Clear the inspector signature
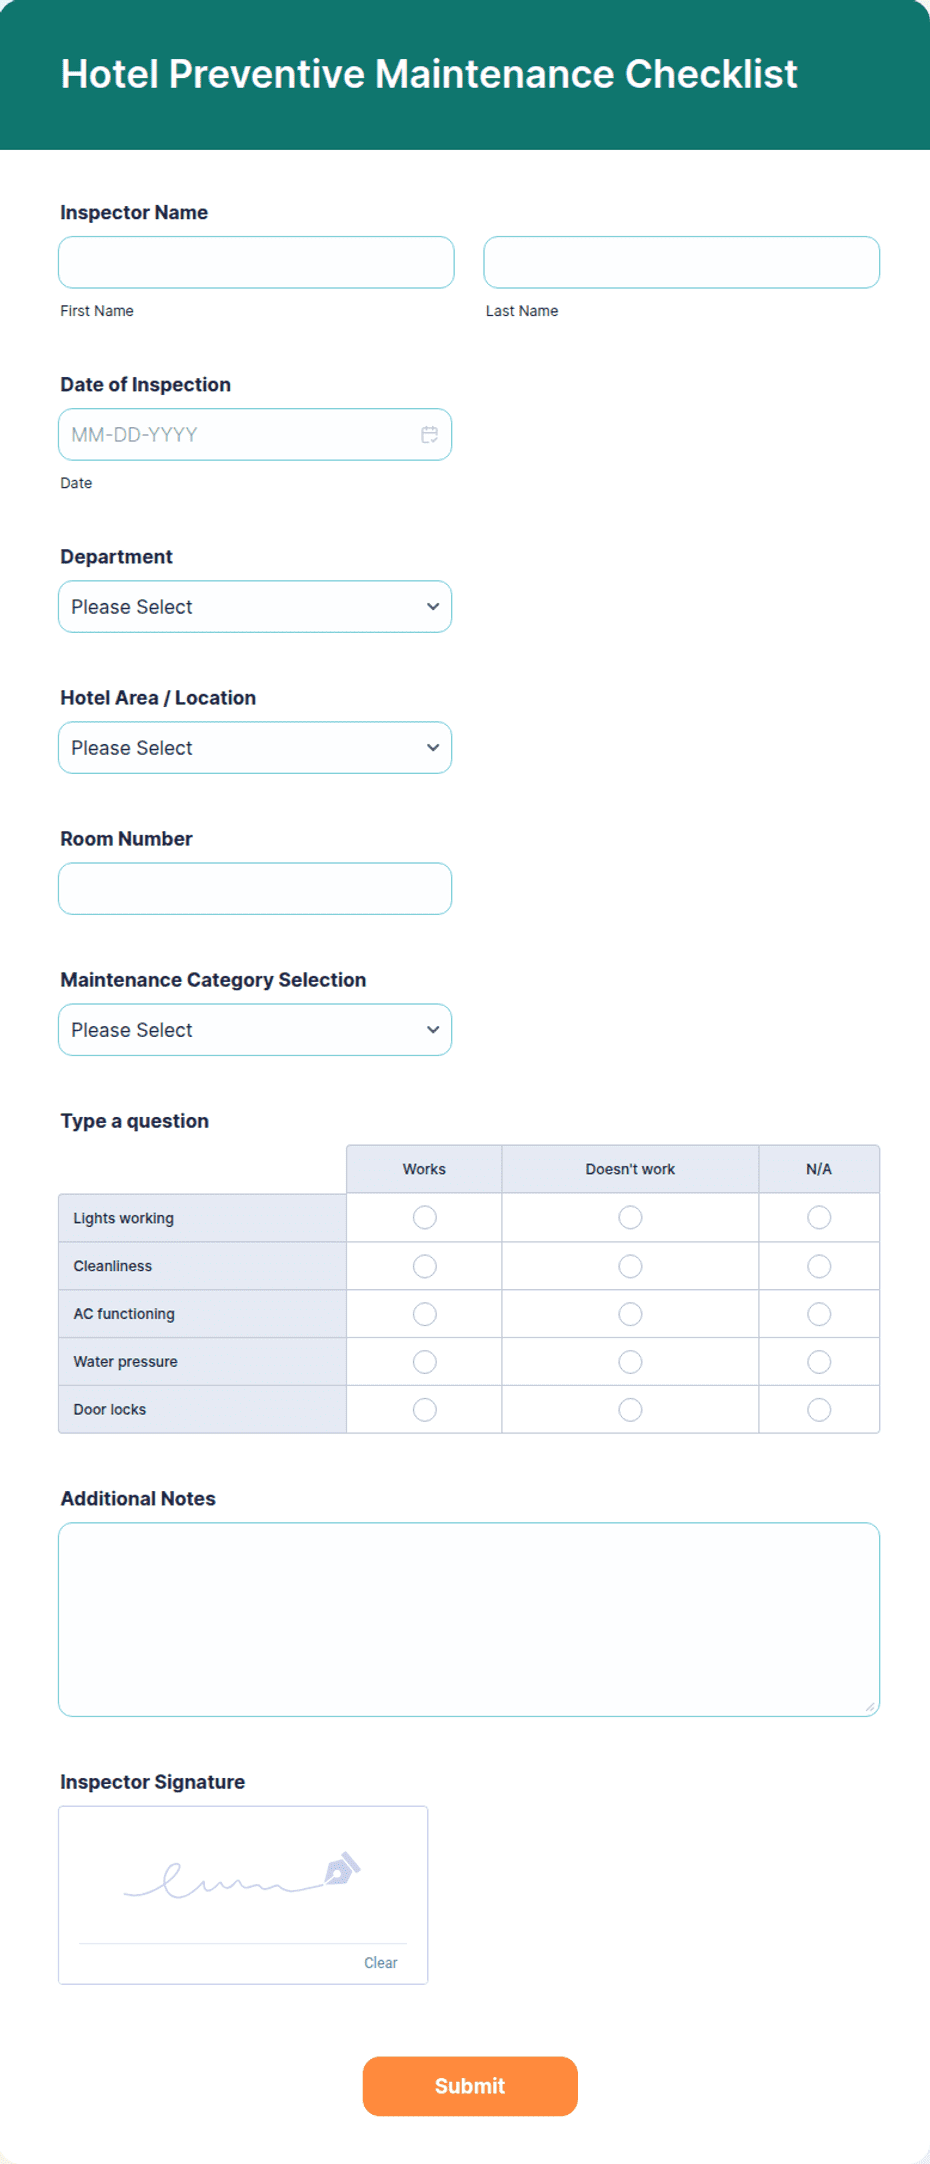Viewport: 930px width, 2164px height. [380, 1962]
